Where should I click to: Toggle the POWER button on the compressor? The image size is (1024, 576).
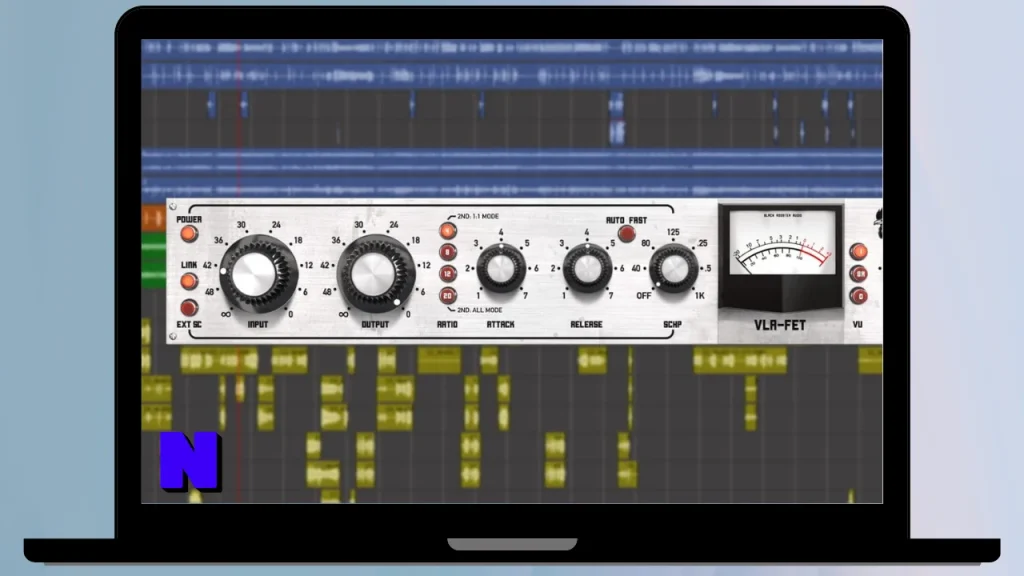pos(189,233)
